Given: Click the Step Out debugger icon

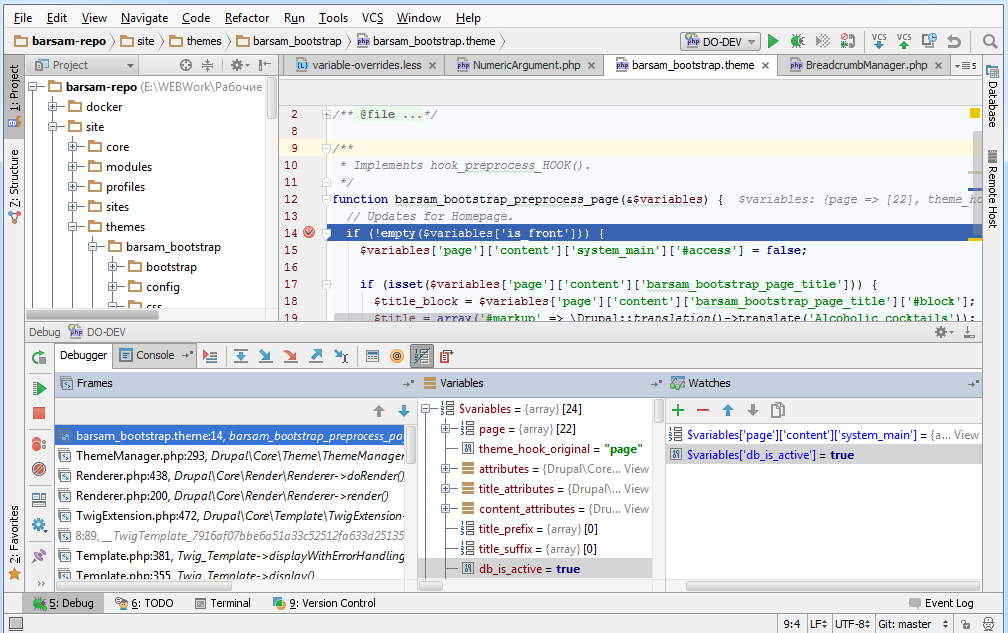Looking at the screenshot, I should pos(316,355).
